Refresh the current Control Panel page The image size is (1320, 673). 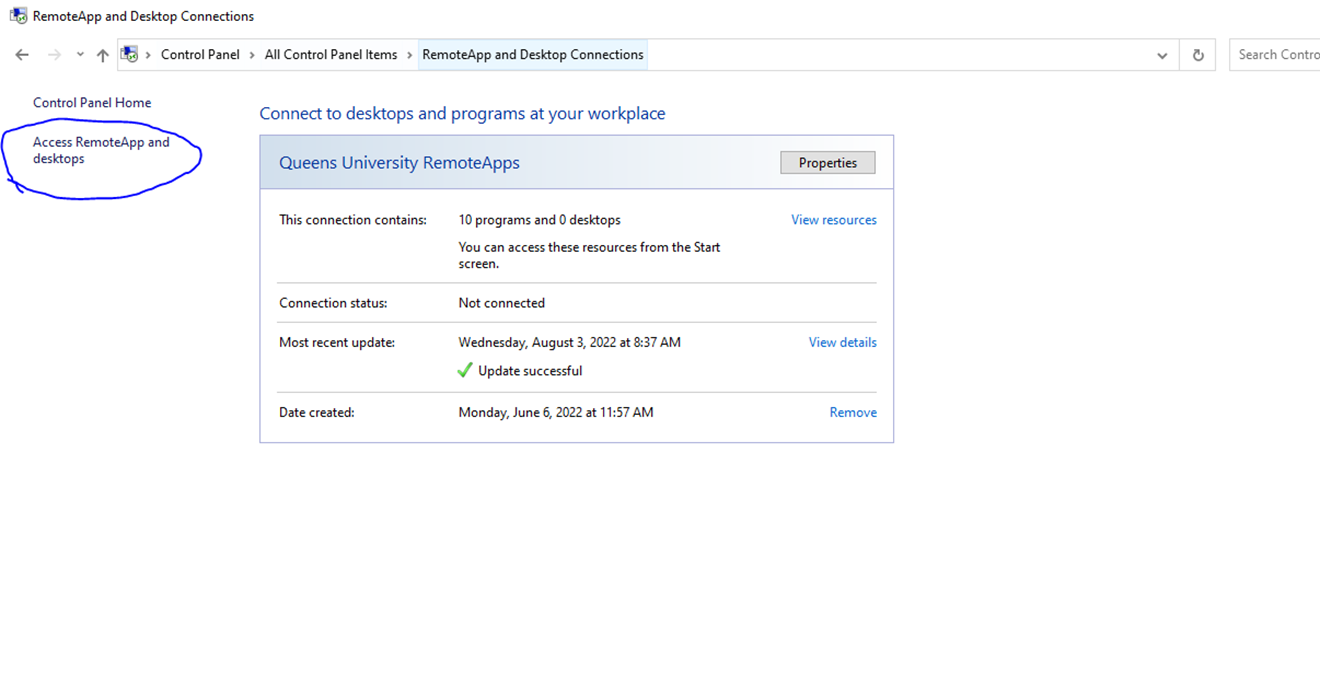pos(1198,56)
